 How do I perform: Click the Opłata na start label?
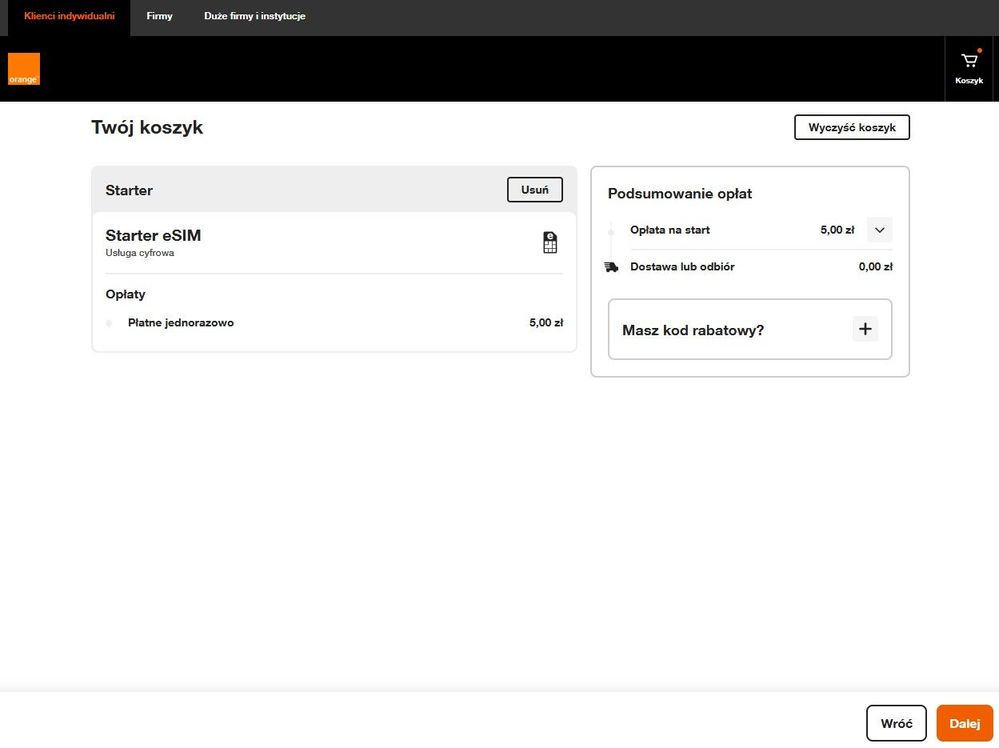pyautogui.click(x=670, y=230)
